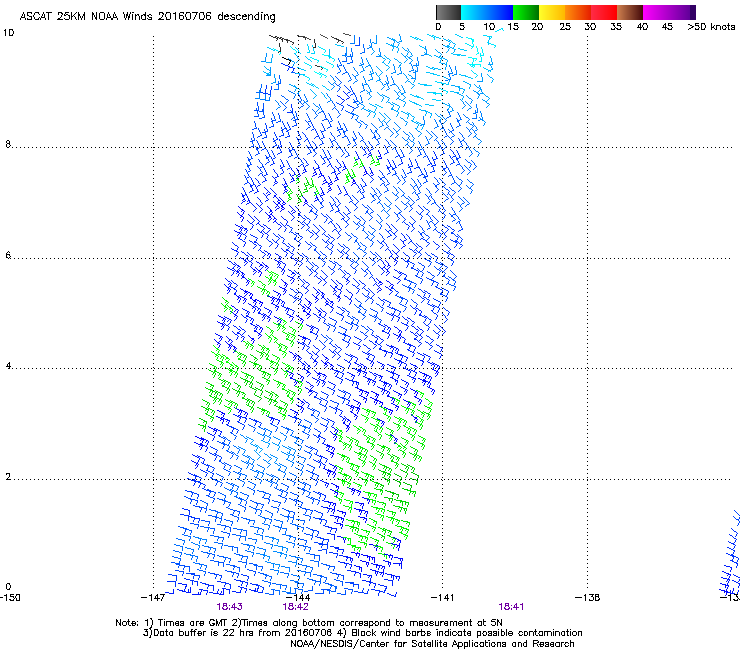Click the longitude axis label -144
Viewport: 740px width, 650px height.
click(298, 598)
